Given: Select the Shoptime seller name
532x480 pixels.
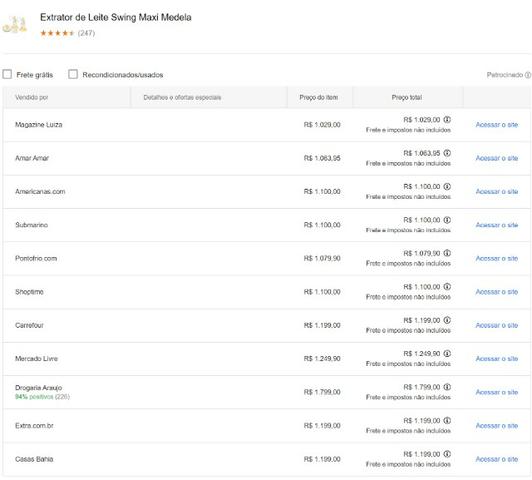Looking at the screenshot, I should point(29,292).
